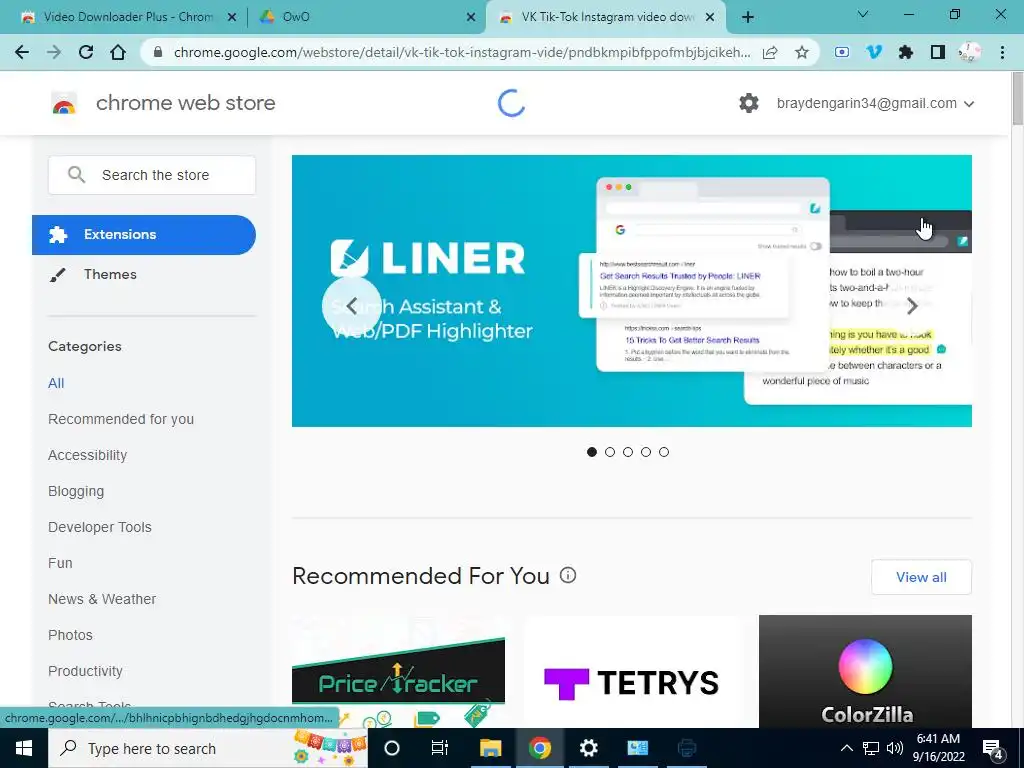The height and width of the screenshot is (768, 1024).
Task: Click the address bar URL
Action: pos(462,52)
